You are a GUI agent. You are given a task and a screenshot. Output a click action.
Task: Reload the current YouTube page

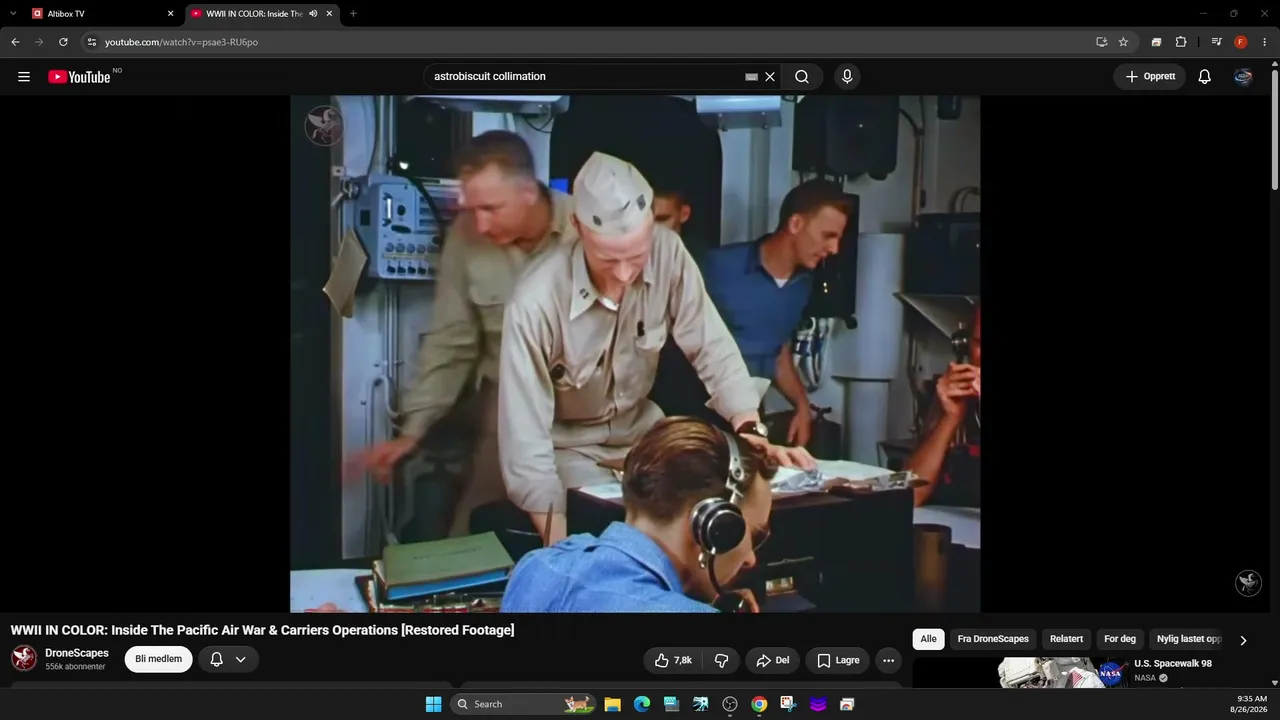pos(63,42)
